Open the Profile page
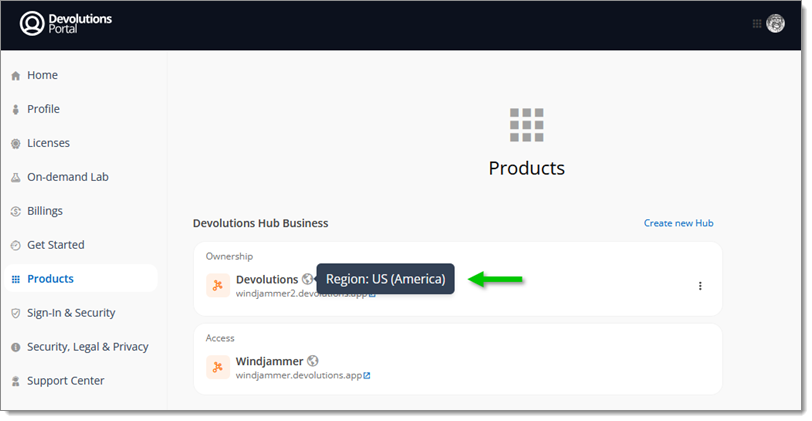 [43, 109]
